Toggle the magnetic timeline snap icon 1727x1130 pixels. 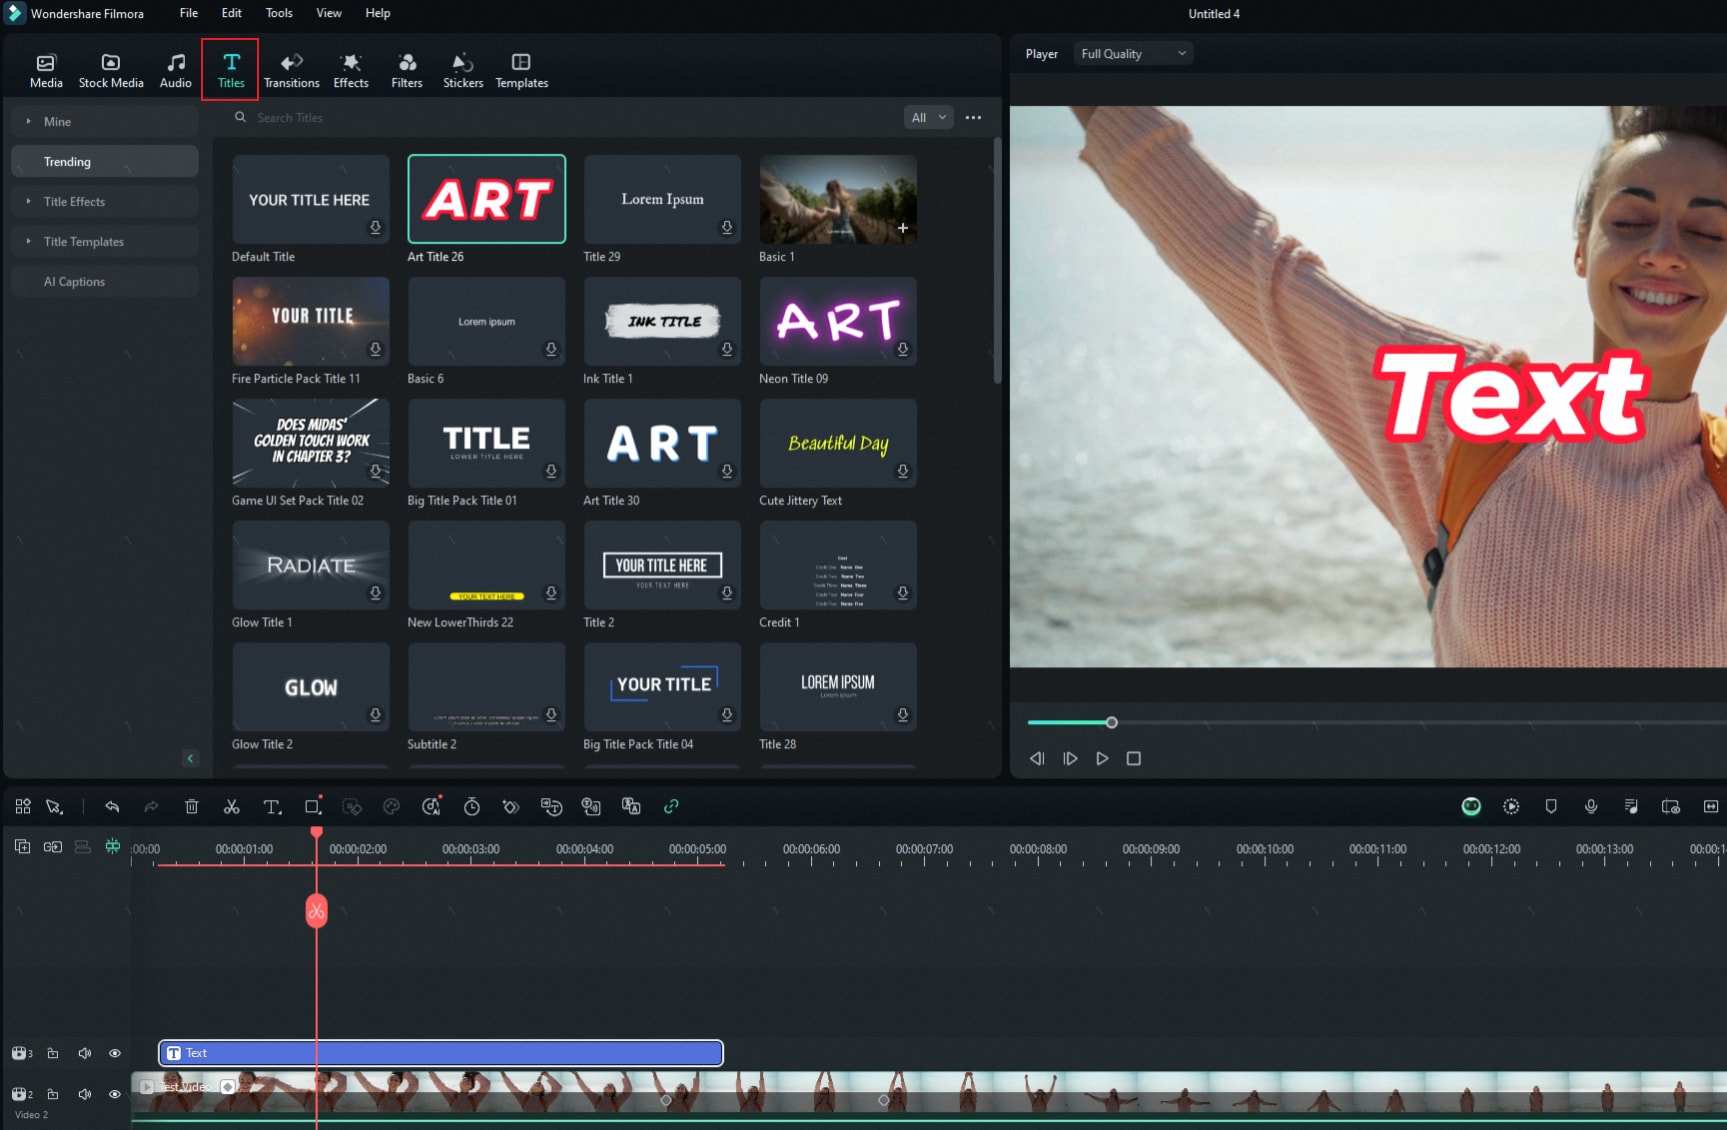[113, 846]
